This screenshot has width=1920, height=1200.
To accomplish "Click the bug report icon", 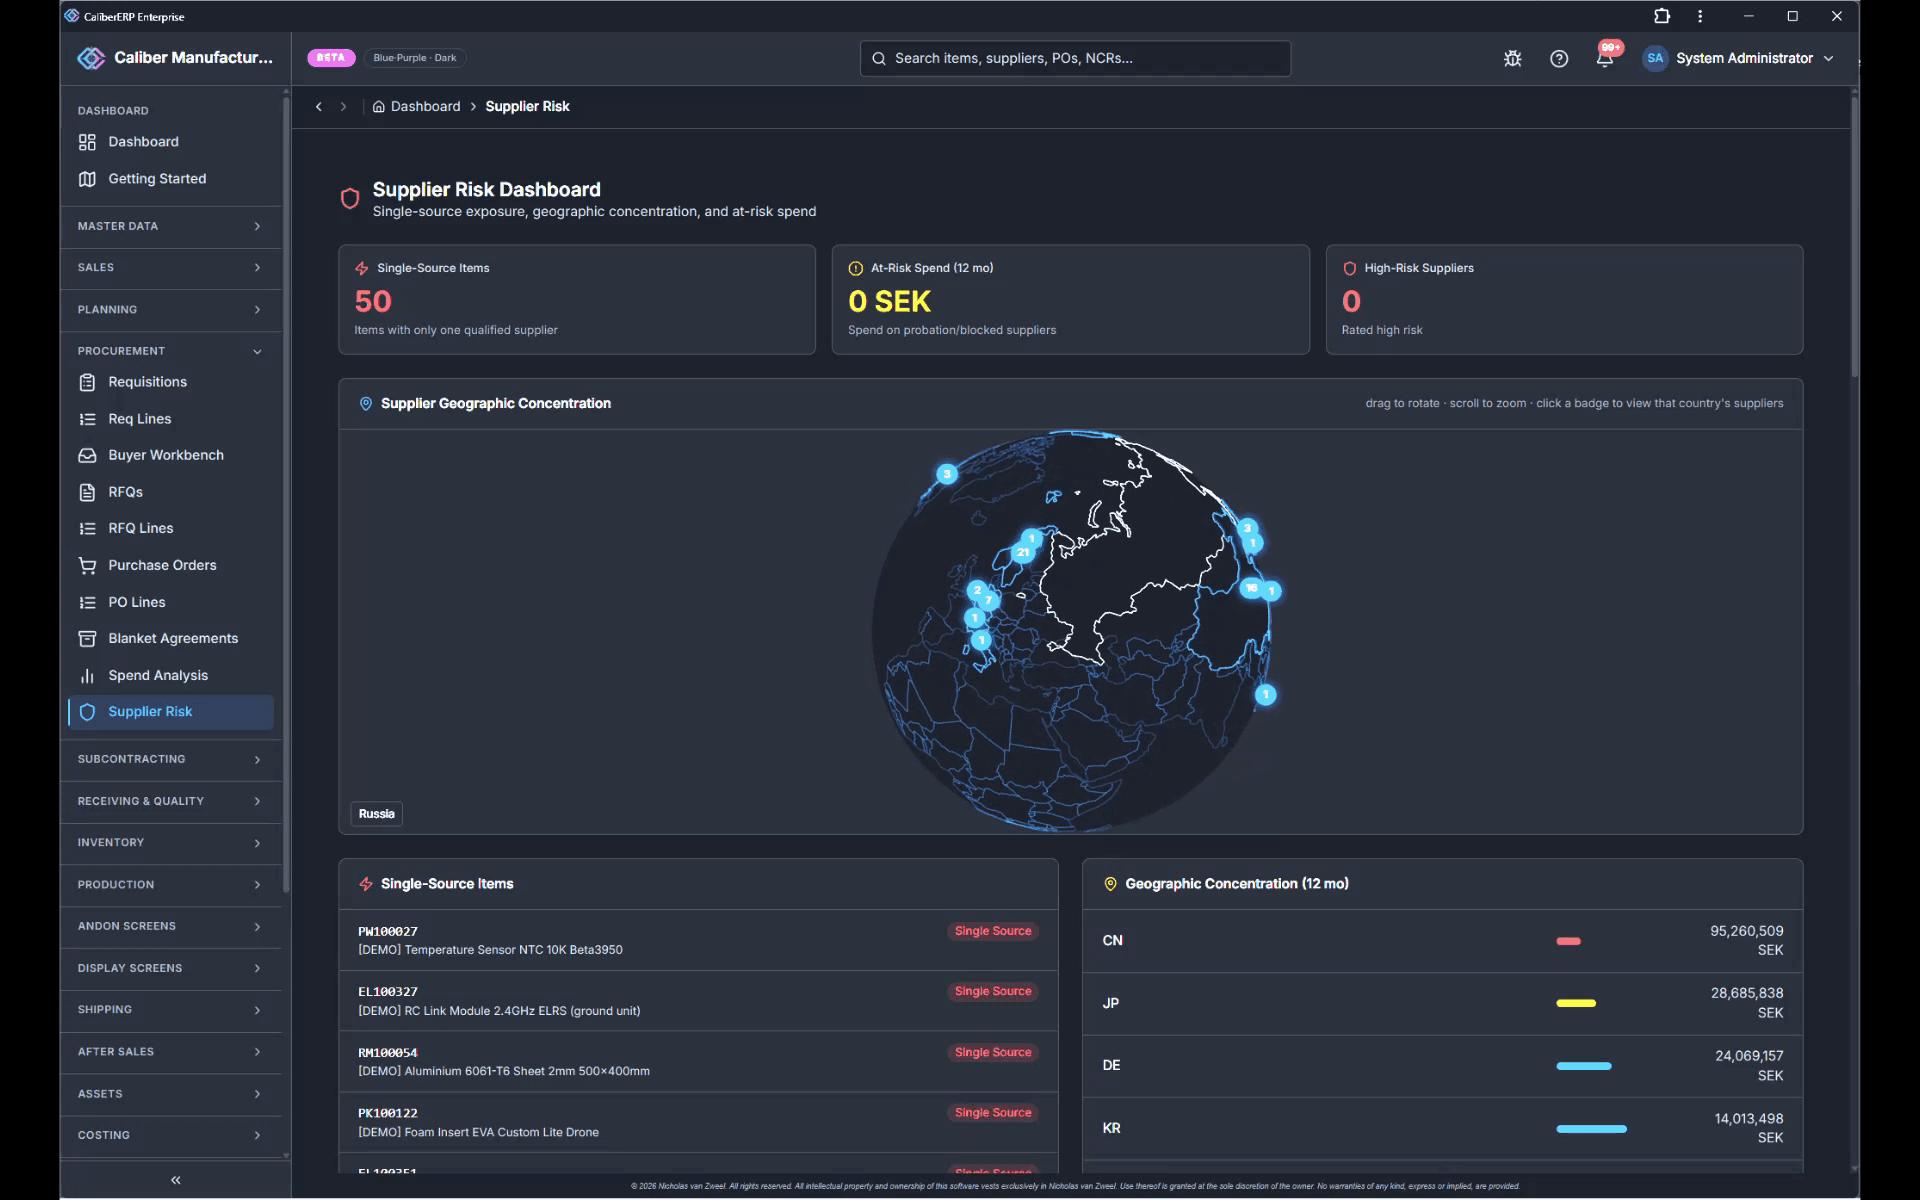I will click(x=1512, y=58).
